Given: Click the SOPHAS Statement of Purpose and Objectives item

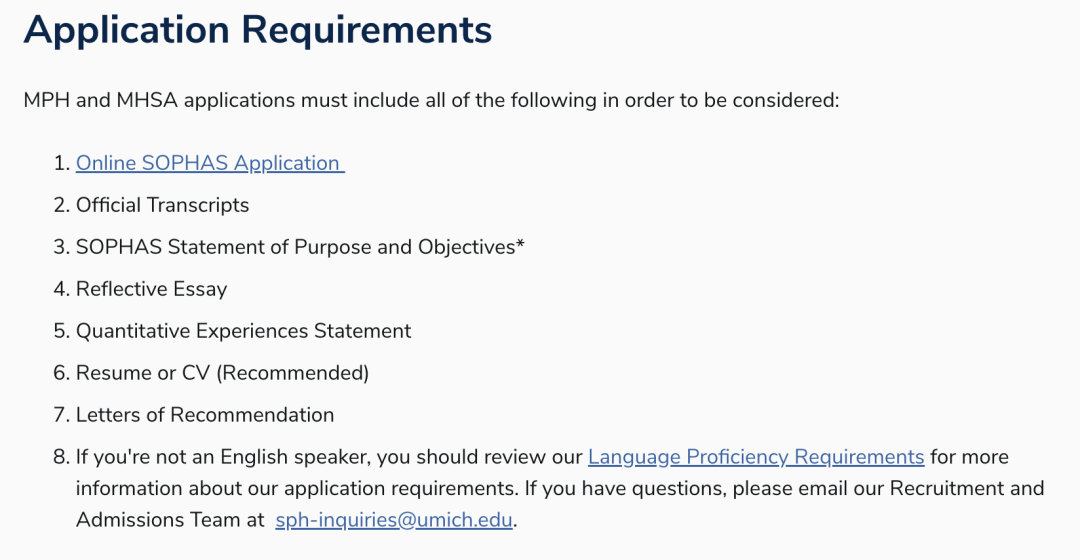Looking at the screenshot, I should coord(300,247).
